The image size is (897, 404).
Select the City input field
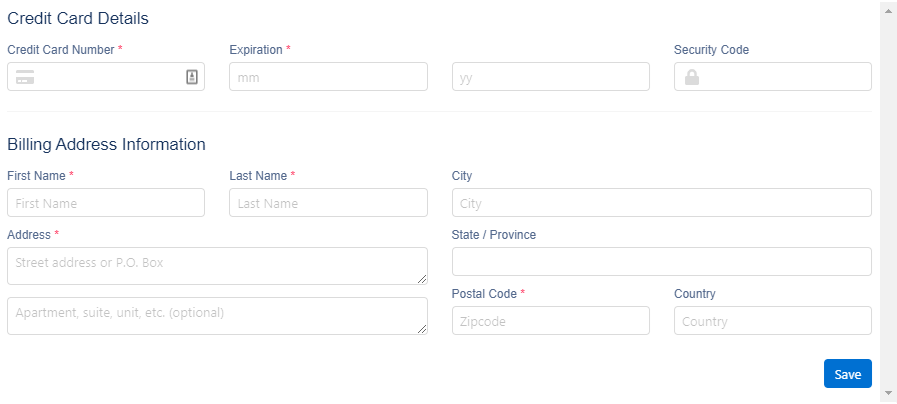tap(661, 203)
